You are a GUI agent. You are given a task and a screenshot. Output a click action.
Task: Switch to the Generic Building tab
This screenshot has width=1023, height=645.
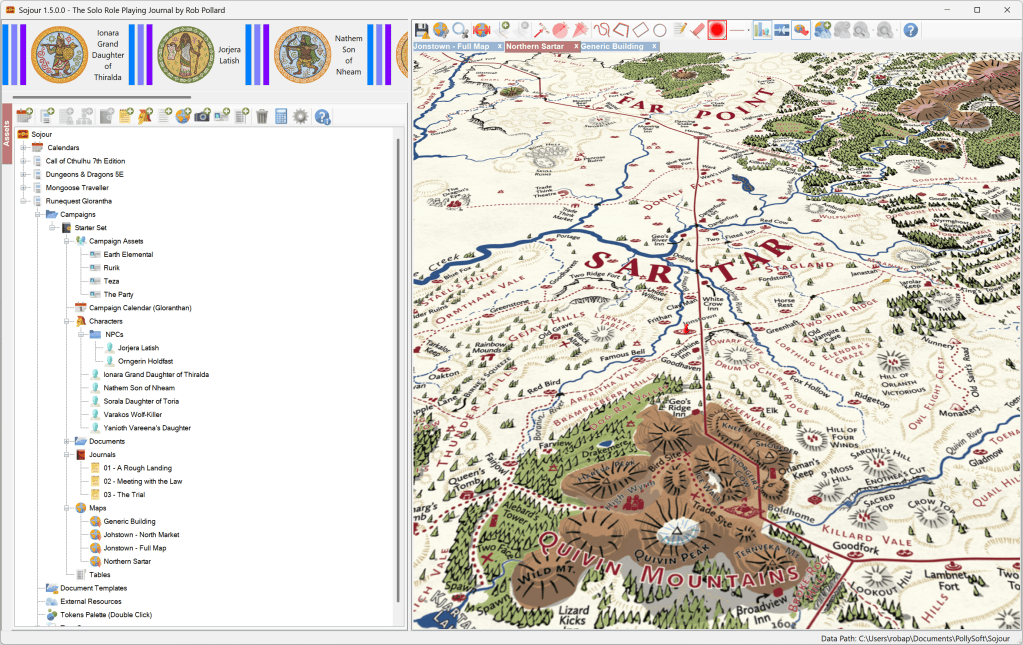click(612, 46)
